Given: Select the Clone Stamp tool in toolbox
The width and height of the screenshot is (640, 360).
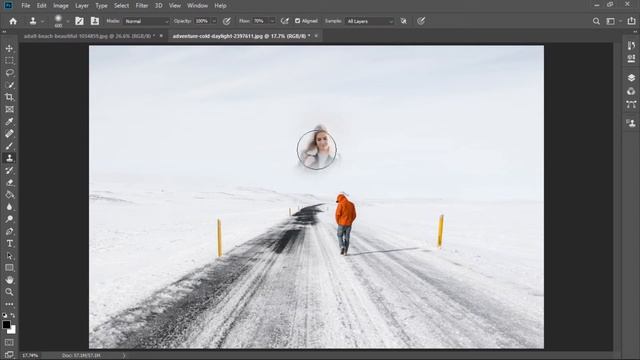Looking at the screenshot, I should point(9,158).
